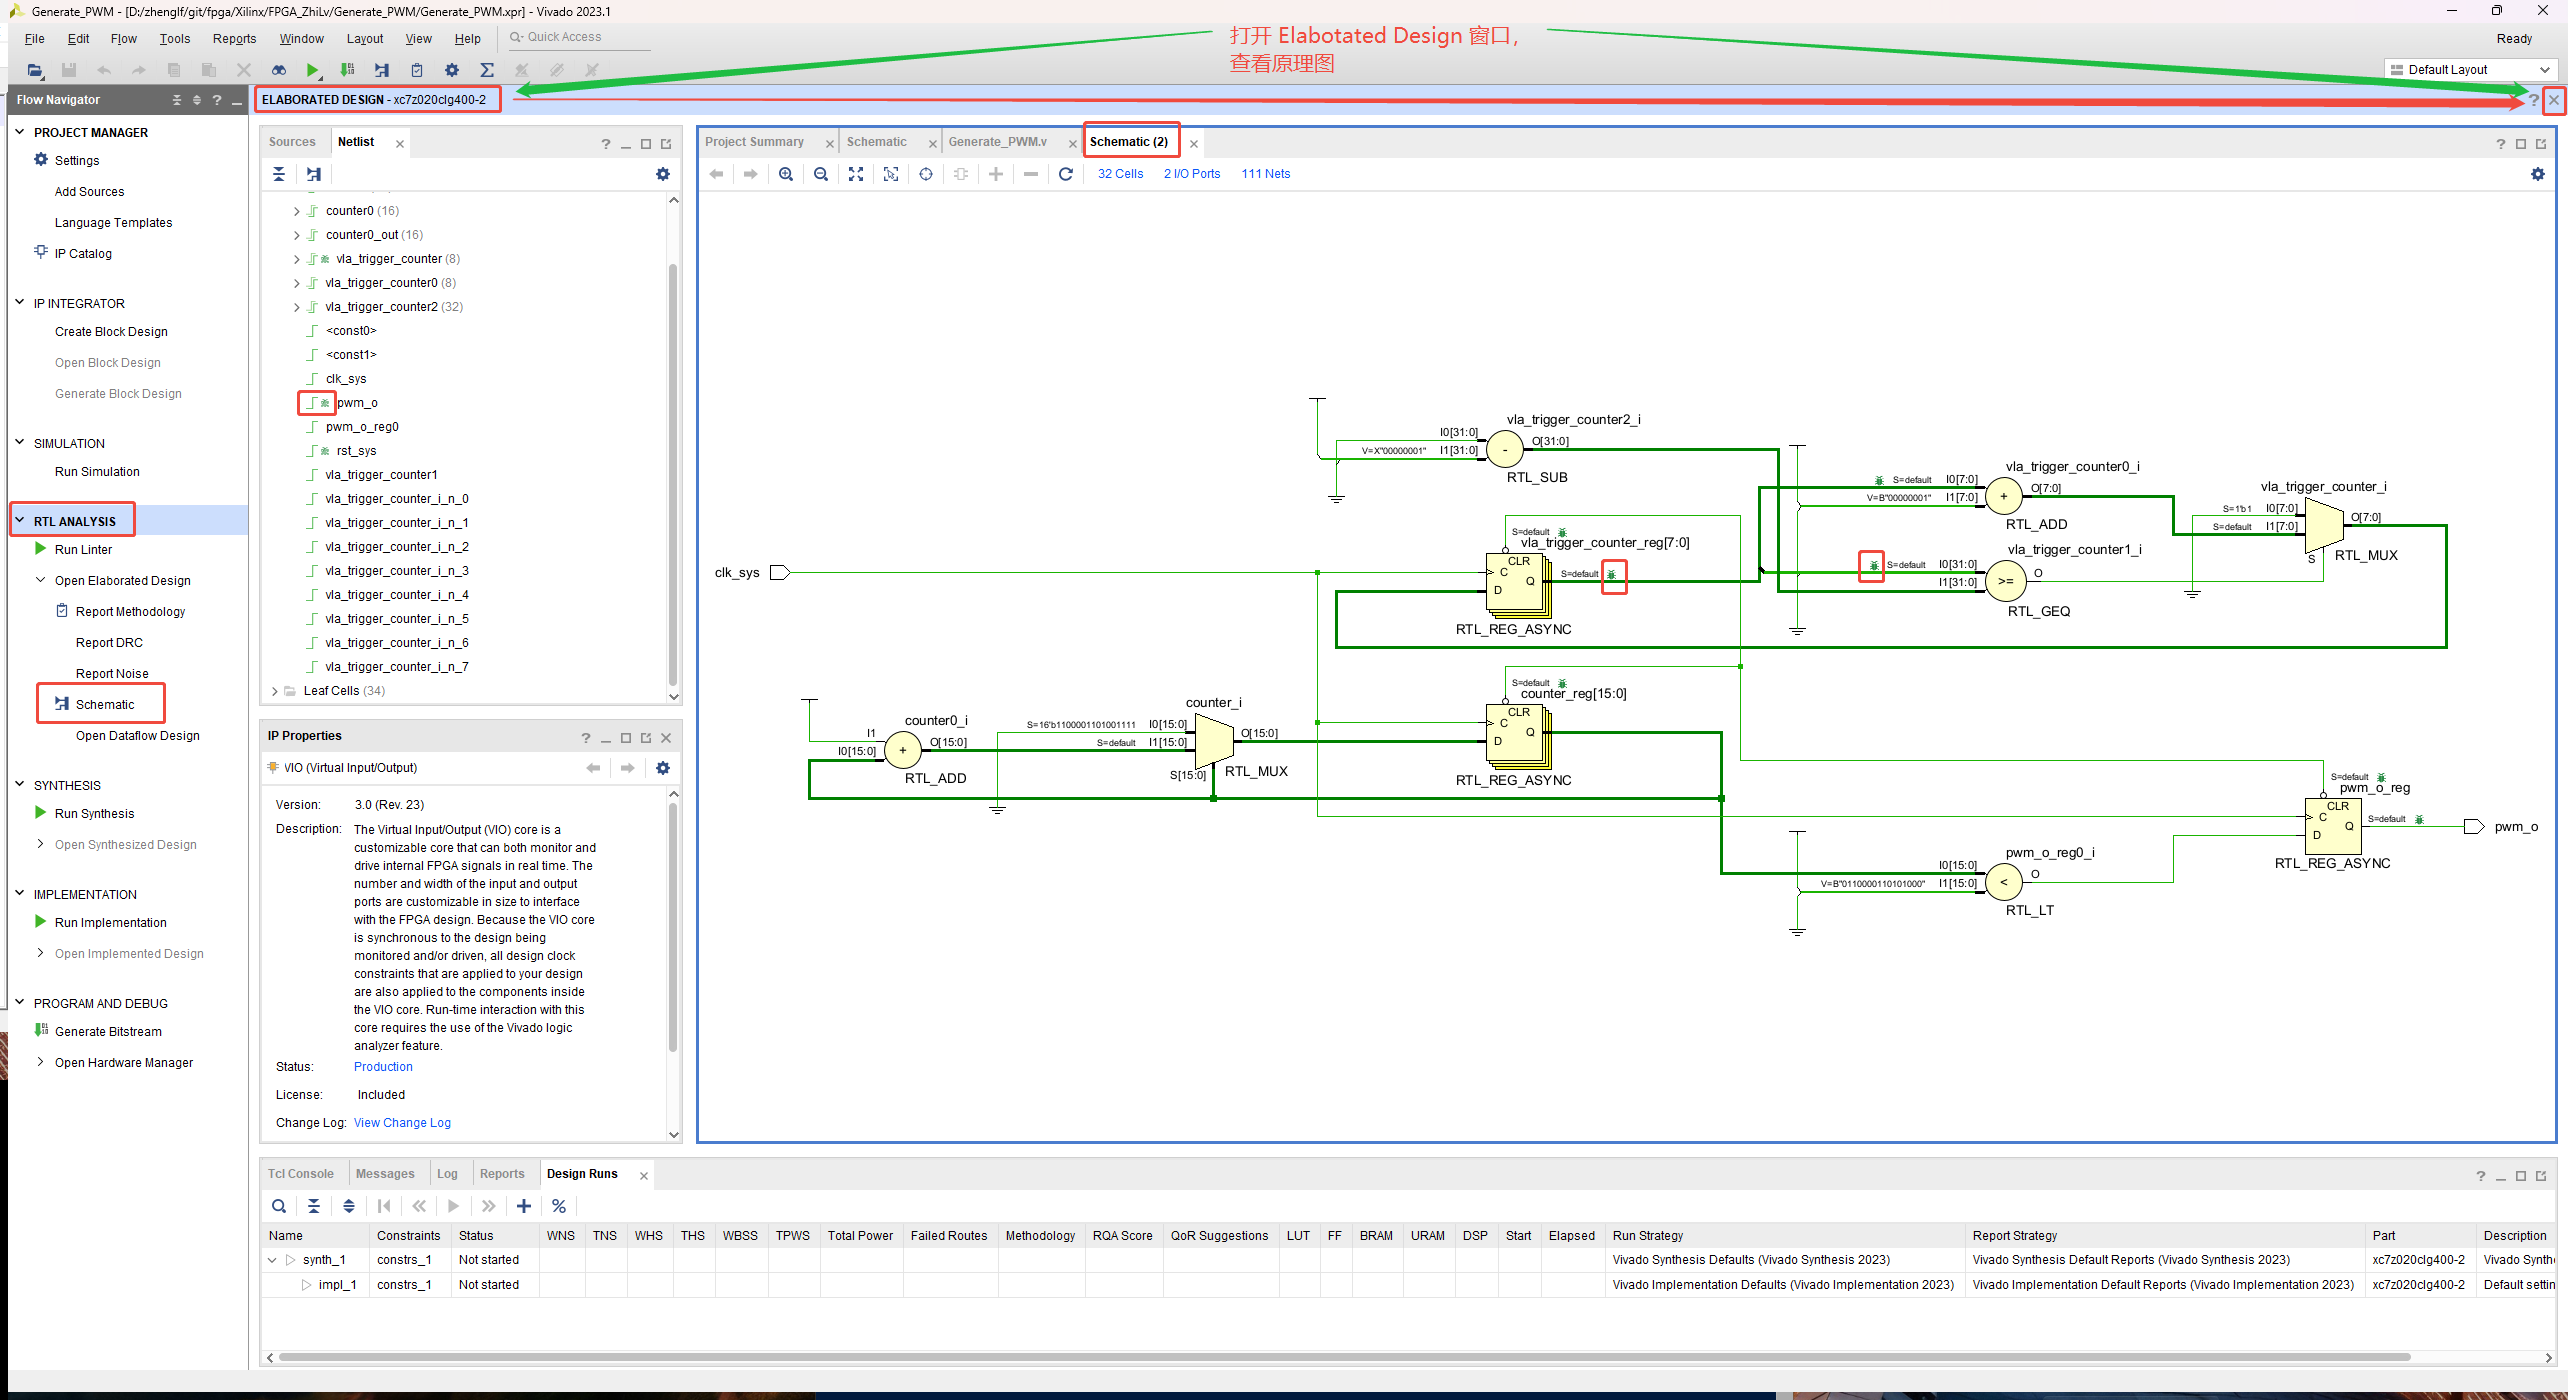Toggle the debug mark on the rst_sys net
Viewport: 2568px width, 1400px height.
click(x=324, y=451)
